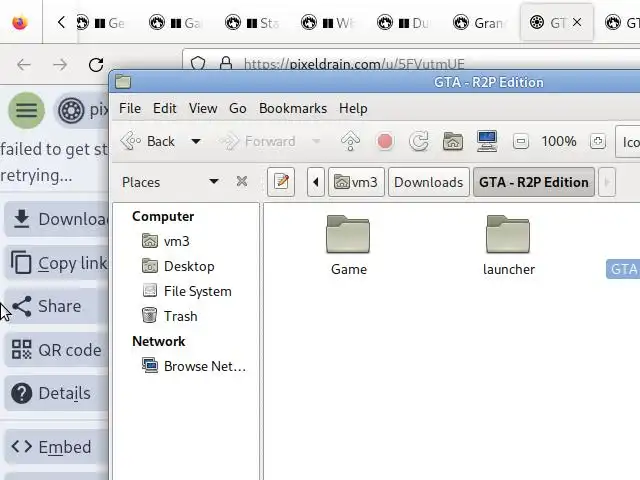The image size is (640, 480).
Task: Open the shield tracking protection icon
Action: [198, 64]
